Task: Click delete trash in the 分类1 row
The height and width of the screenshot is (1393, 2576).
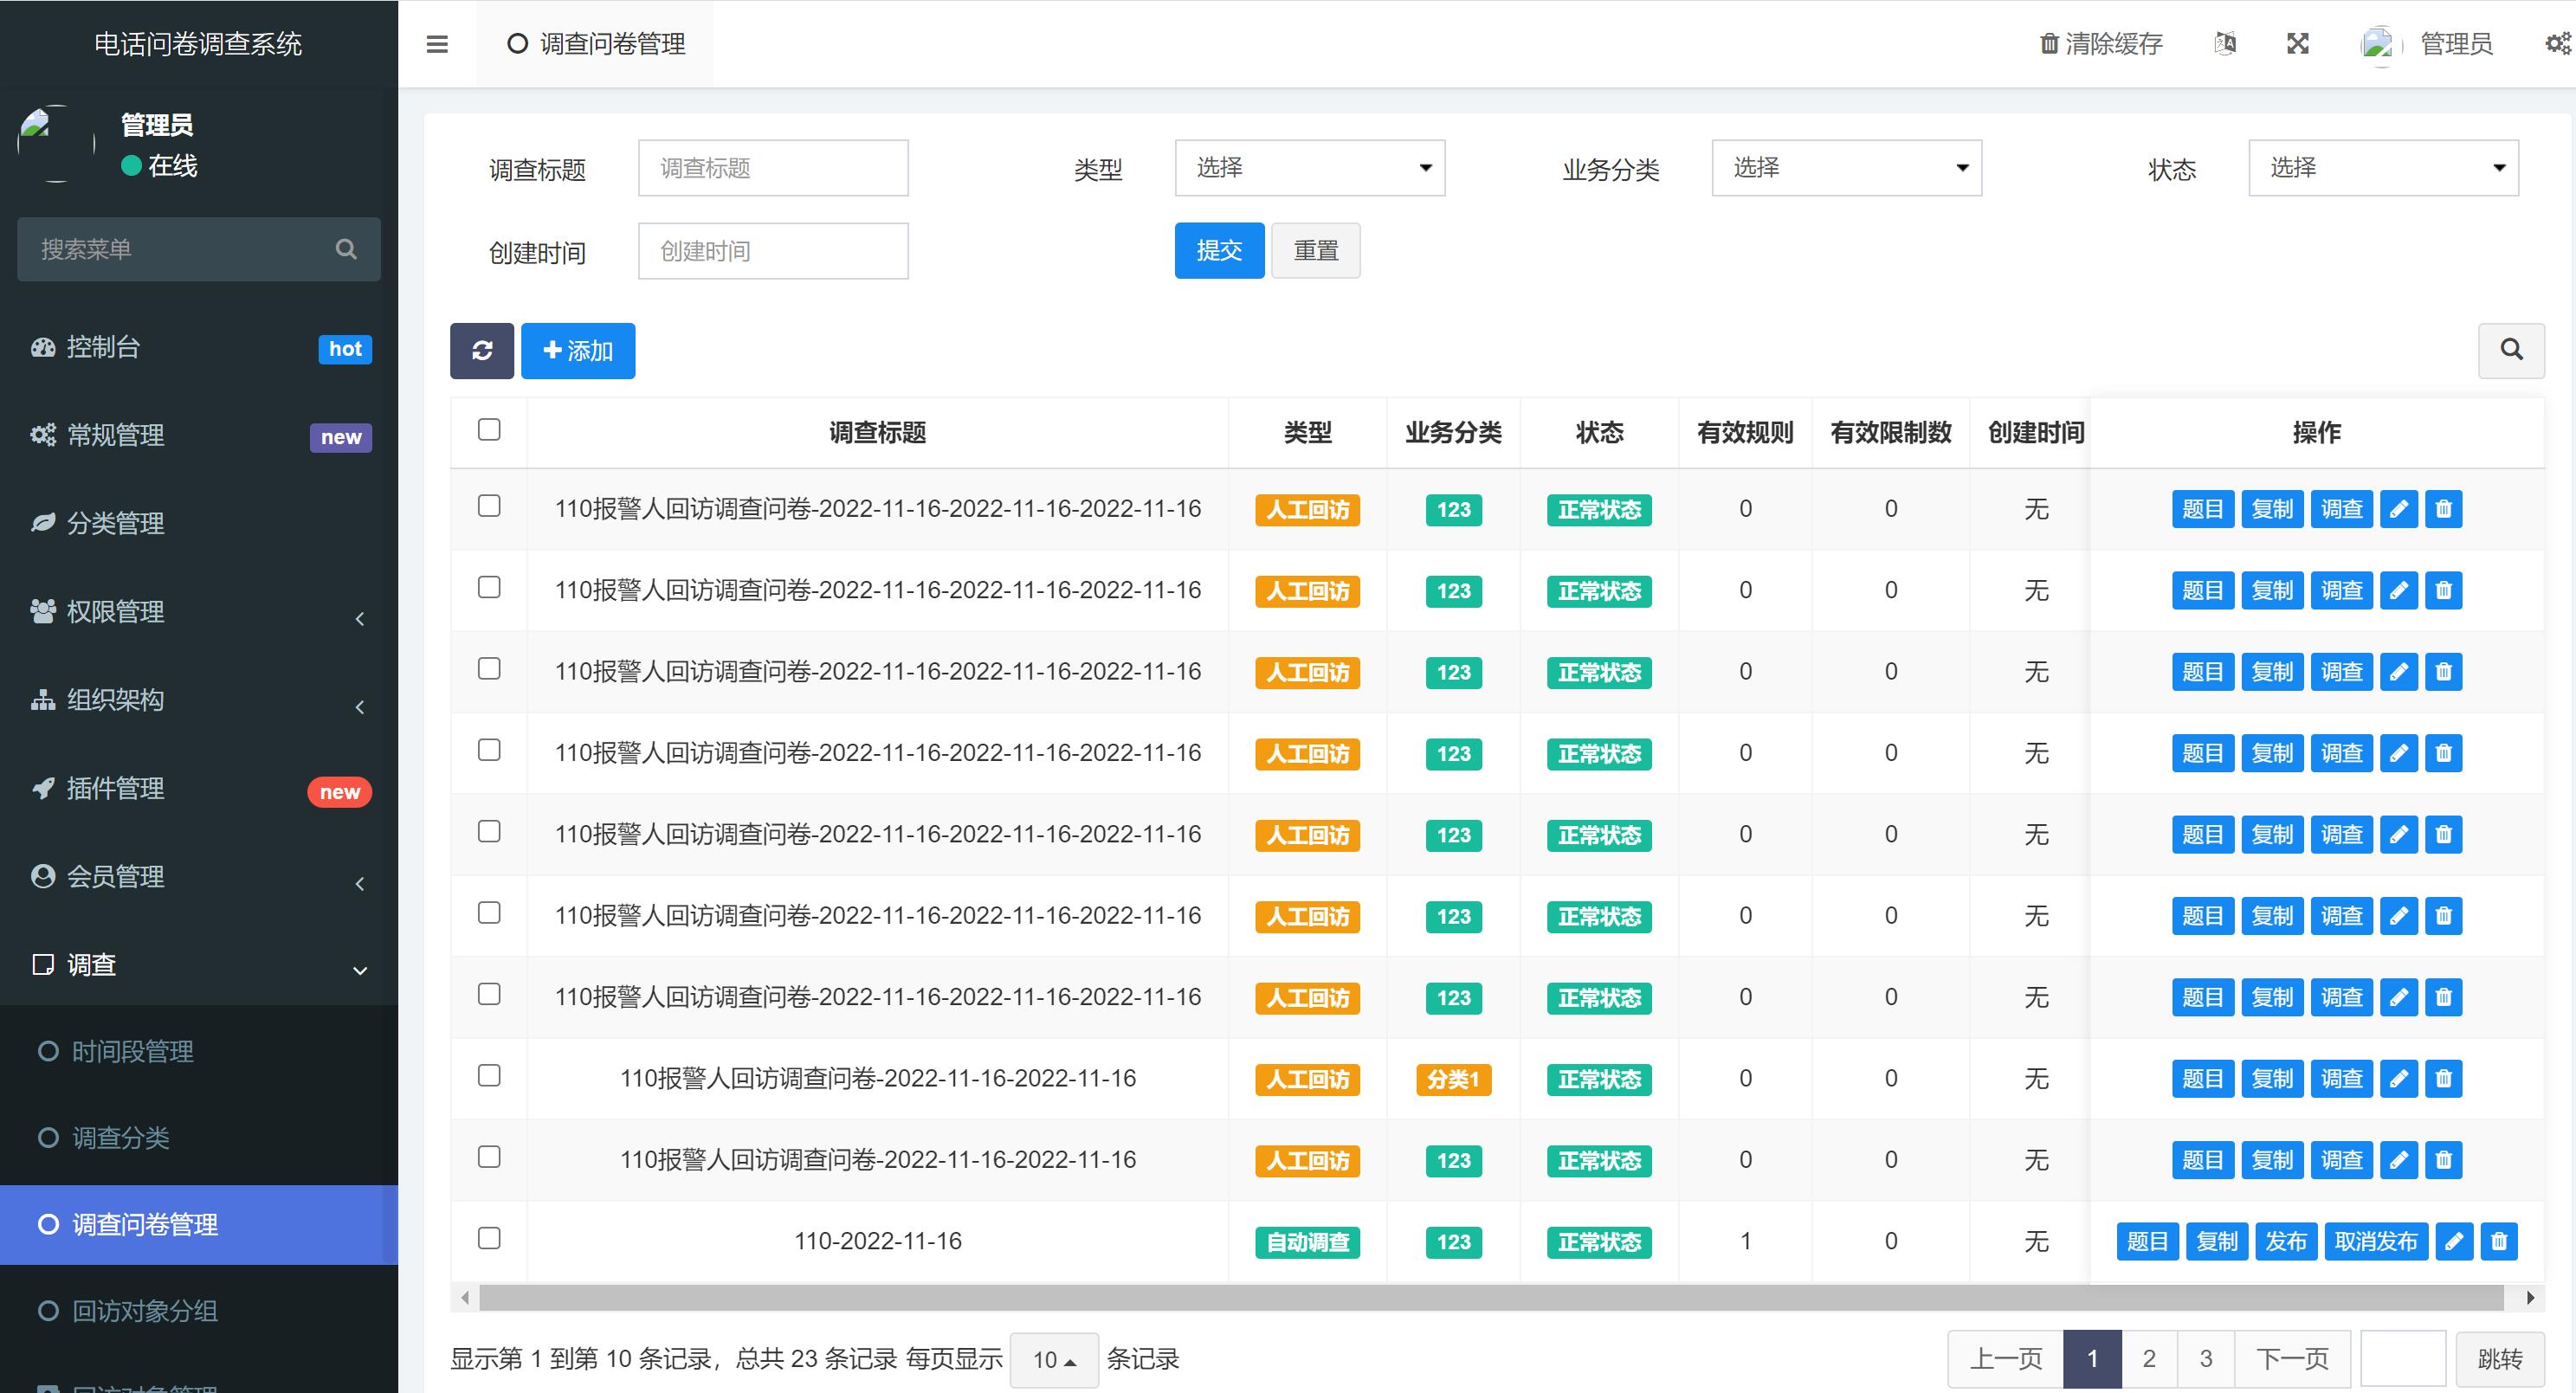Action: pos(2444,1079)
